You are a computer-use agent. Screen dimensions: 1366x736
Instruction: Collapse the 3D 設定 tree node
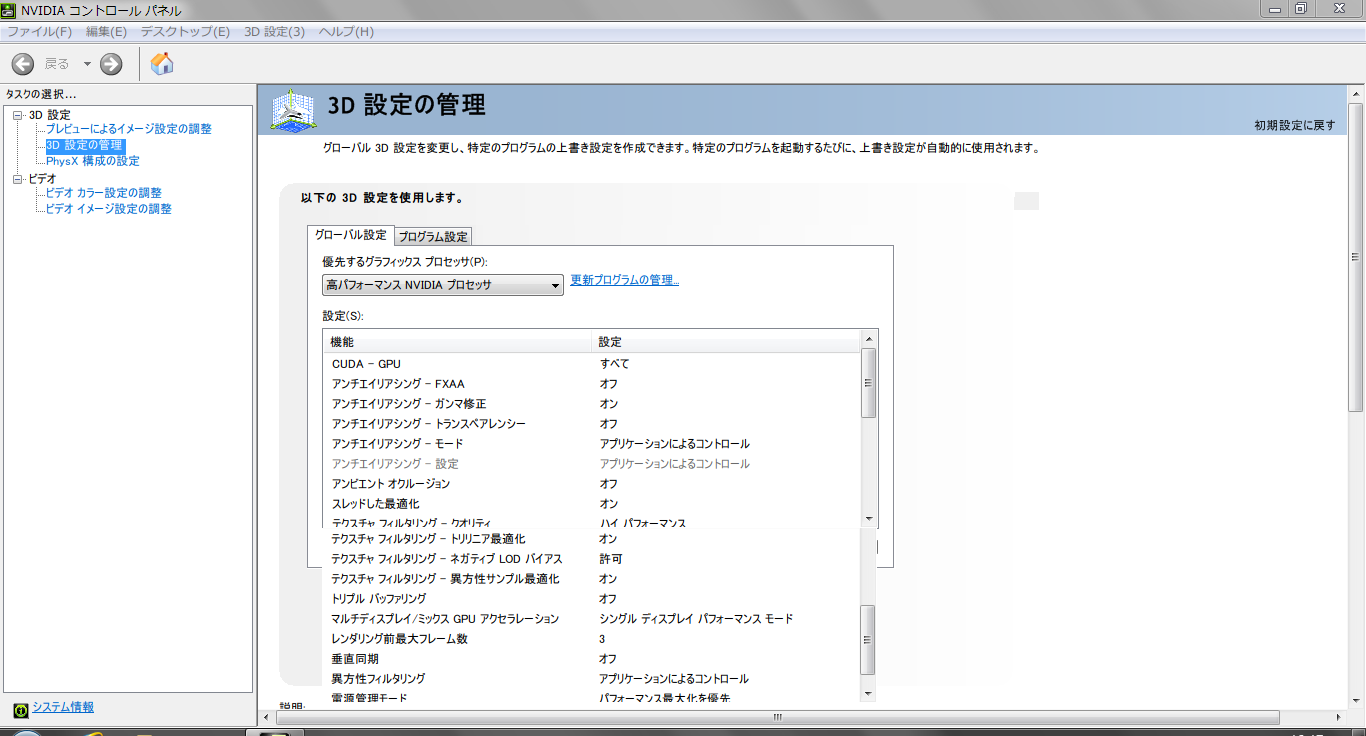(17, 115)
